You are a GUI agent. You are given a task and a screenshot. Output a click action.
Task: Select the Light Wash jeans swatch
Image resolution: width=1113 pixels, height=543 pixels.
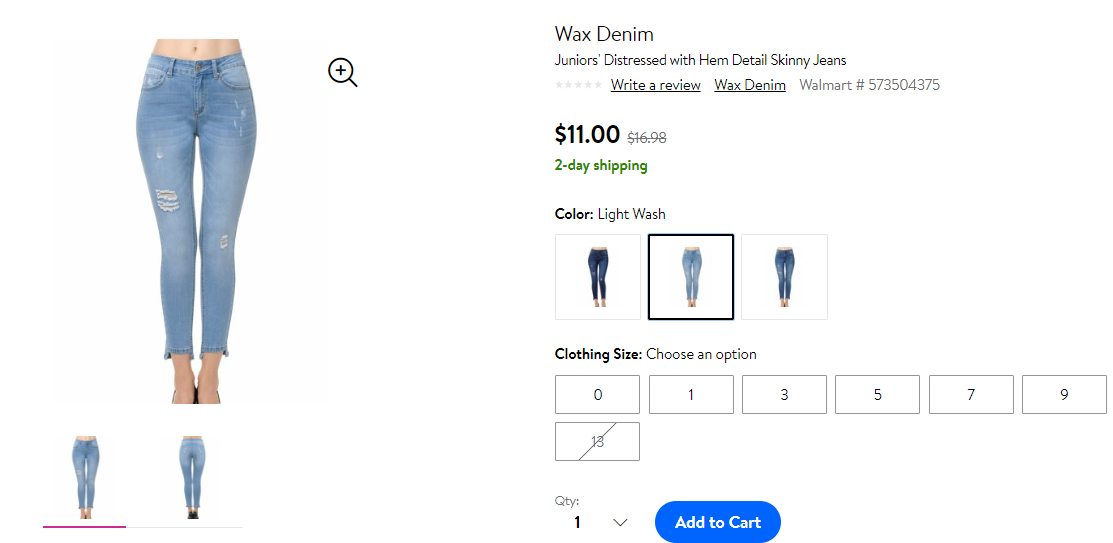691,277
